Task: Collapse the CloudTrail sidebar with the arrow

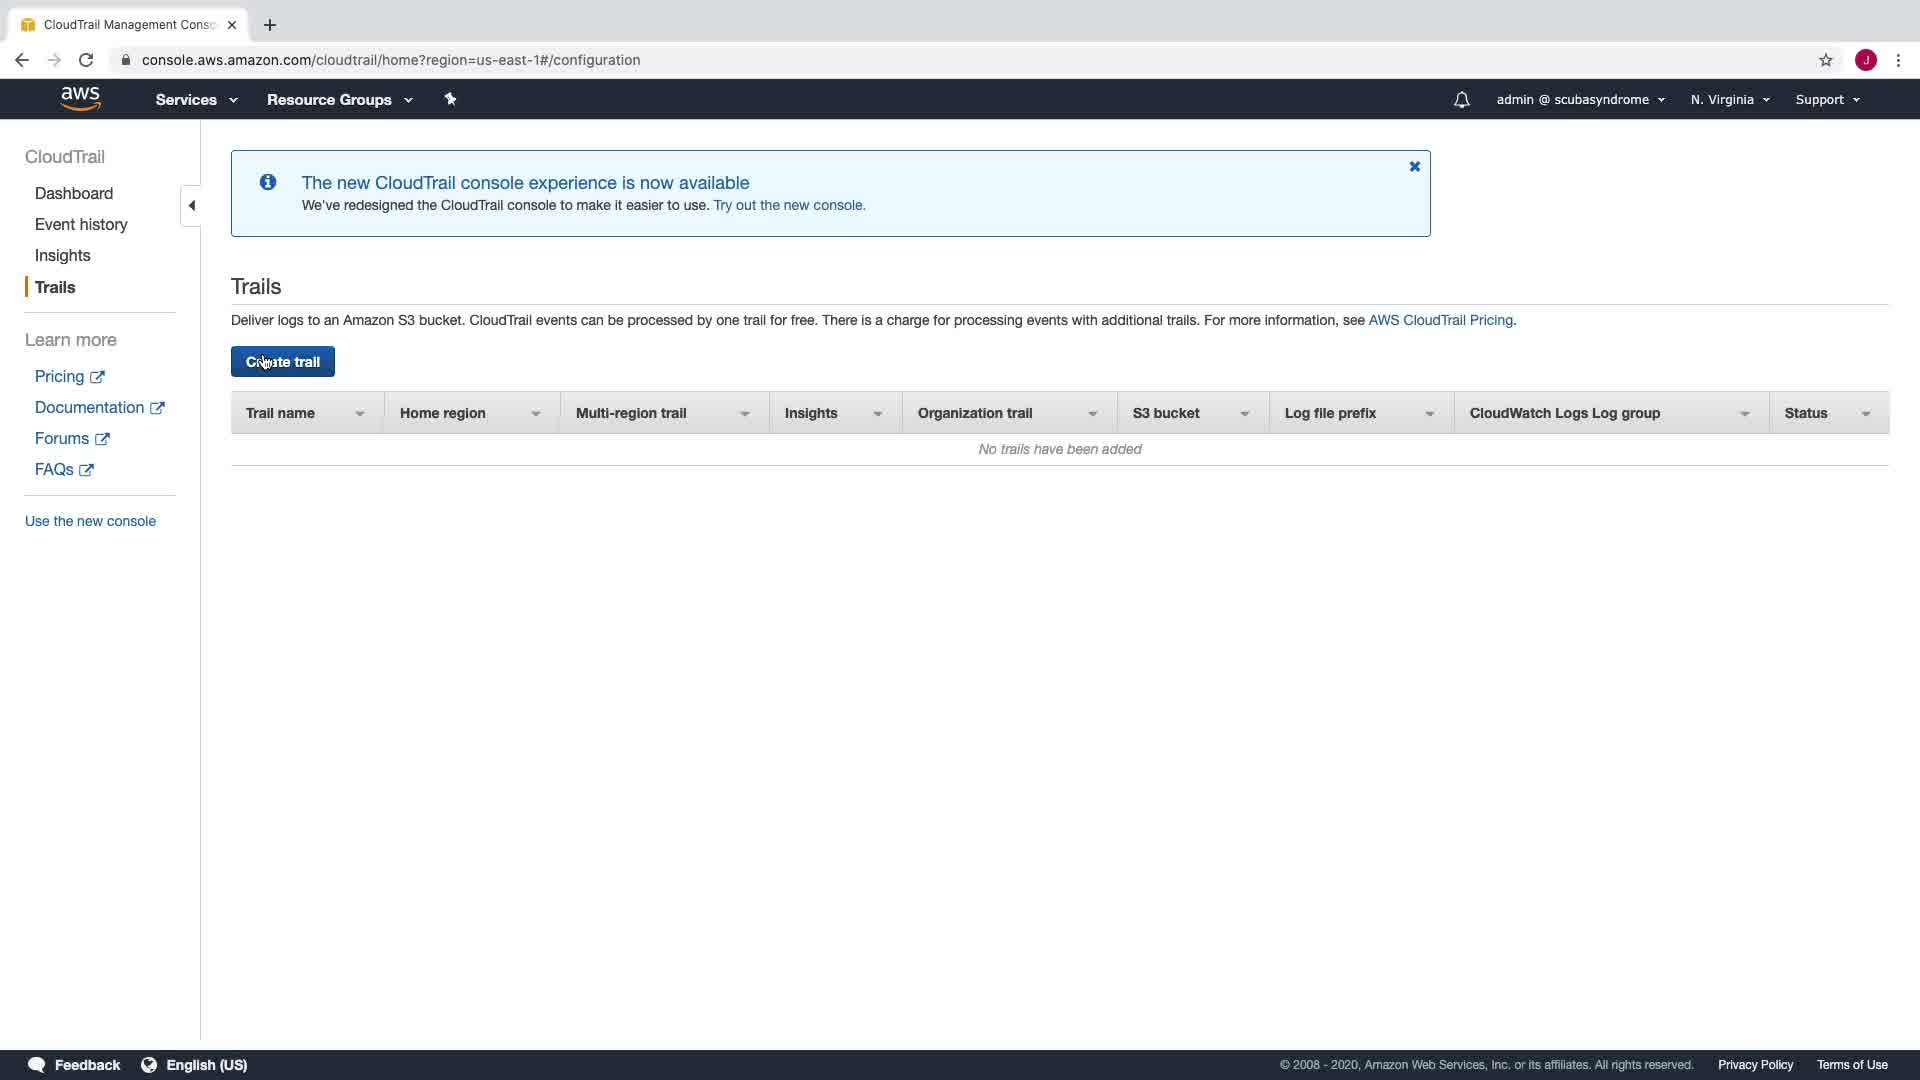Action: 191,206
